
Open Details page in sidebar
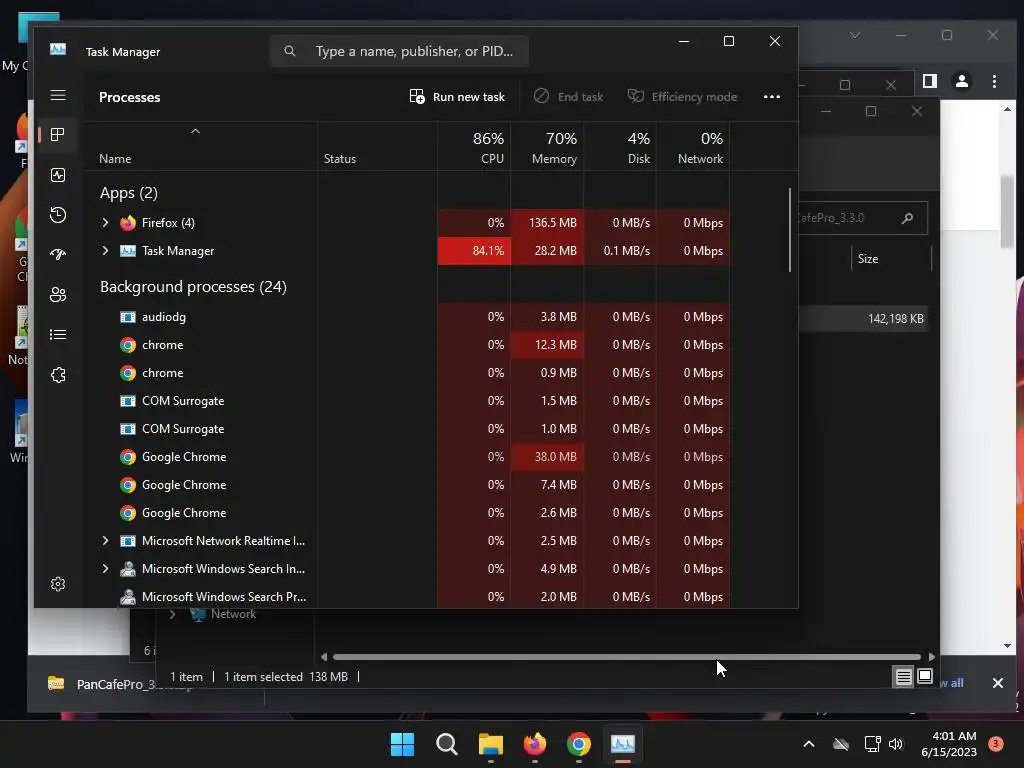[58, 334]
